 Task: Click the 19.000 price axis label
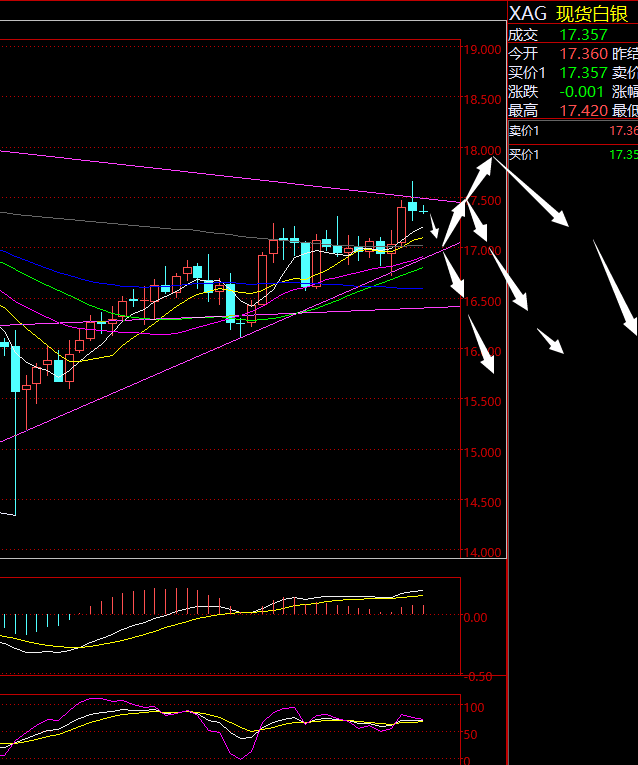click(482, 50)
